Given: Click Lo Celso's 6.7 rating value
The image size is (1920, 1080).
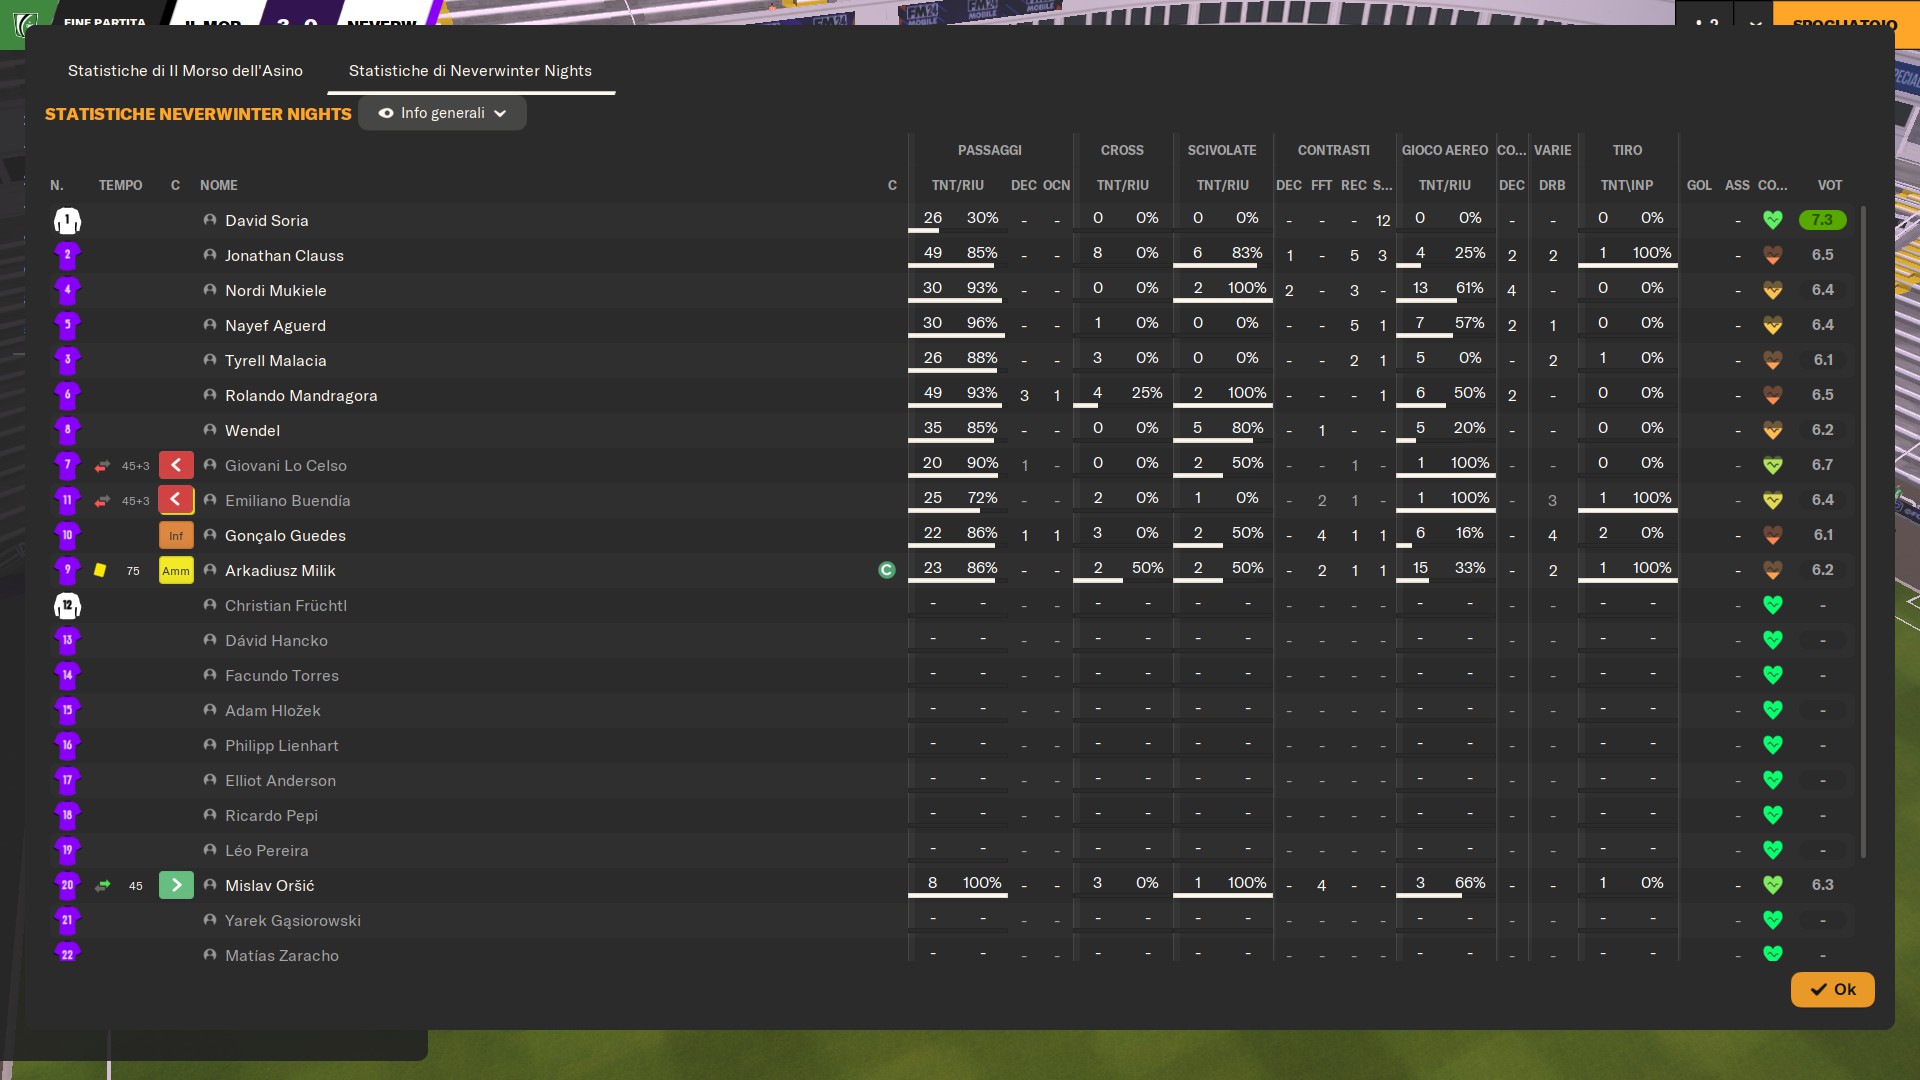Looking at the screenshot, I should coord(1822,465).
